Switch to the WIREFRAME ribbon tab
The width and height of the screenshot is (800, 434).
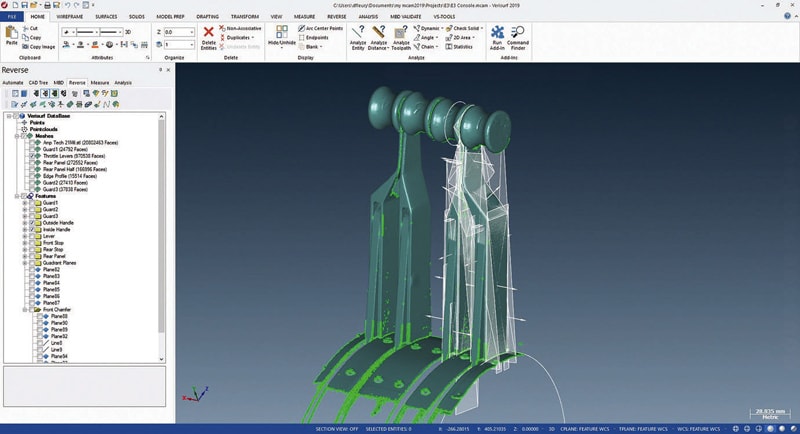click(70, 16)
